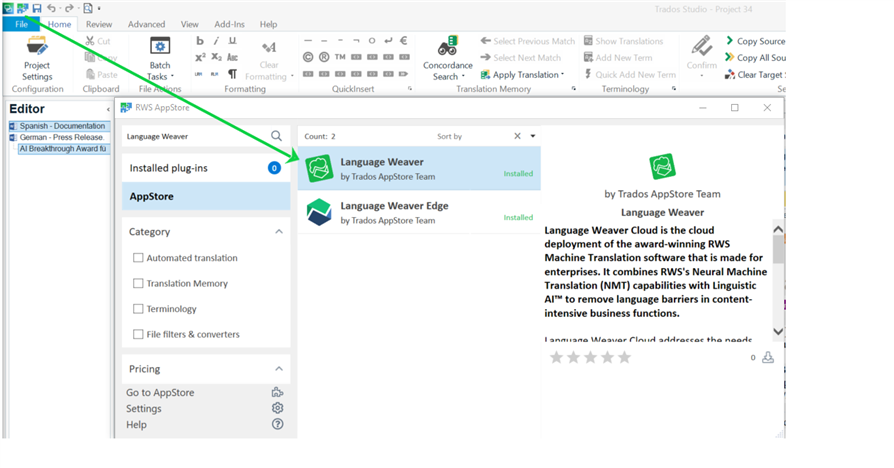The image size is (894, 468).
Task: Undo the last action
Action: [x=51, y=8]
